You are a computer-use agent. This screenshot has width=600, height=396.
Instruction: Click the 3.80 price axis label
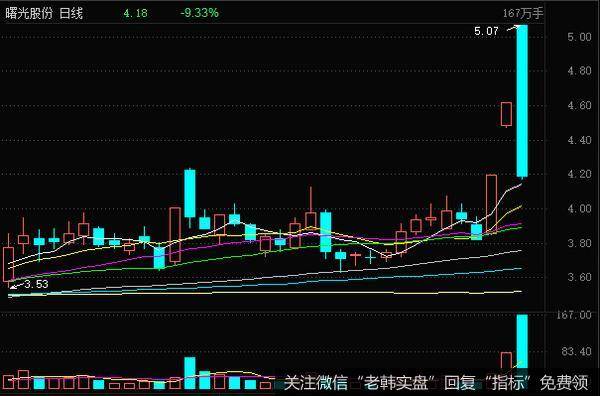[579, 243]
